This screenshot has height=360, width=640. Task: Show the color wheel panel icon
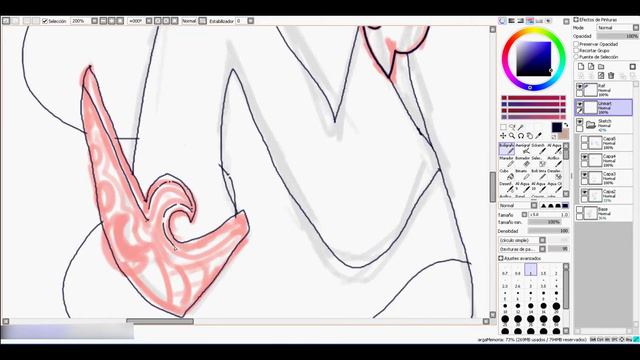point(502,21)
